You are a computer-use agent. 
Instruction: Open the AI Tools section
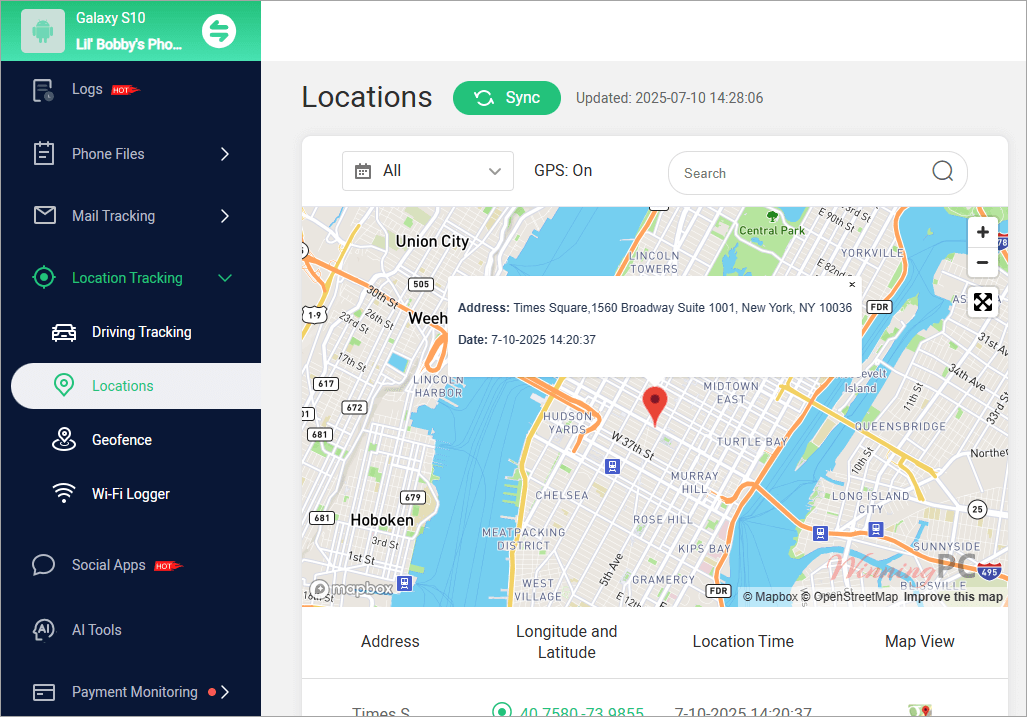click(97, 630)
